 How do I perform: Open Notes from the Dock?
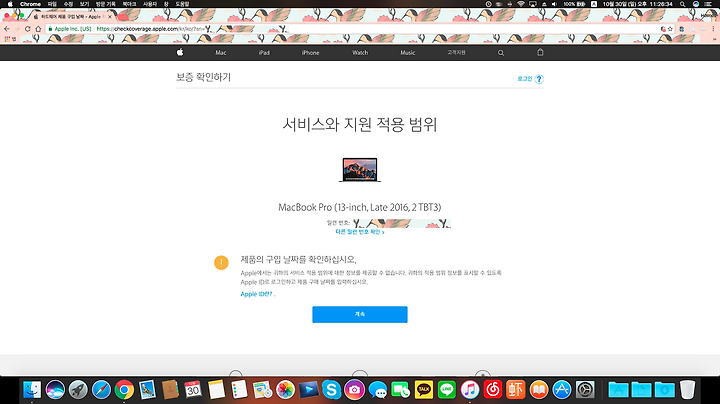[x=216, y=390]
